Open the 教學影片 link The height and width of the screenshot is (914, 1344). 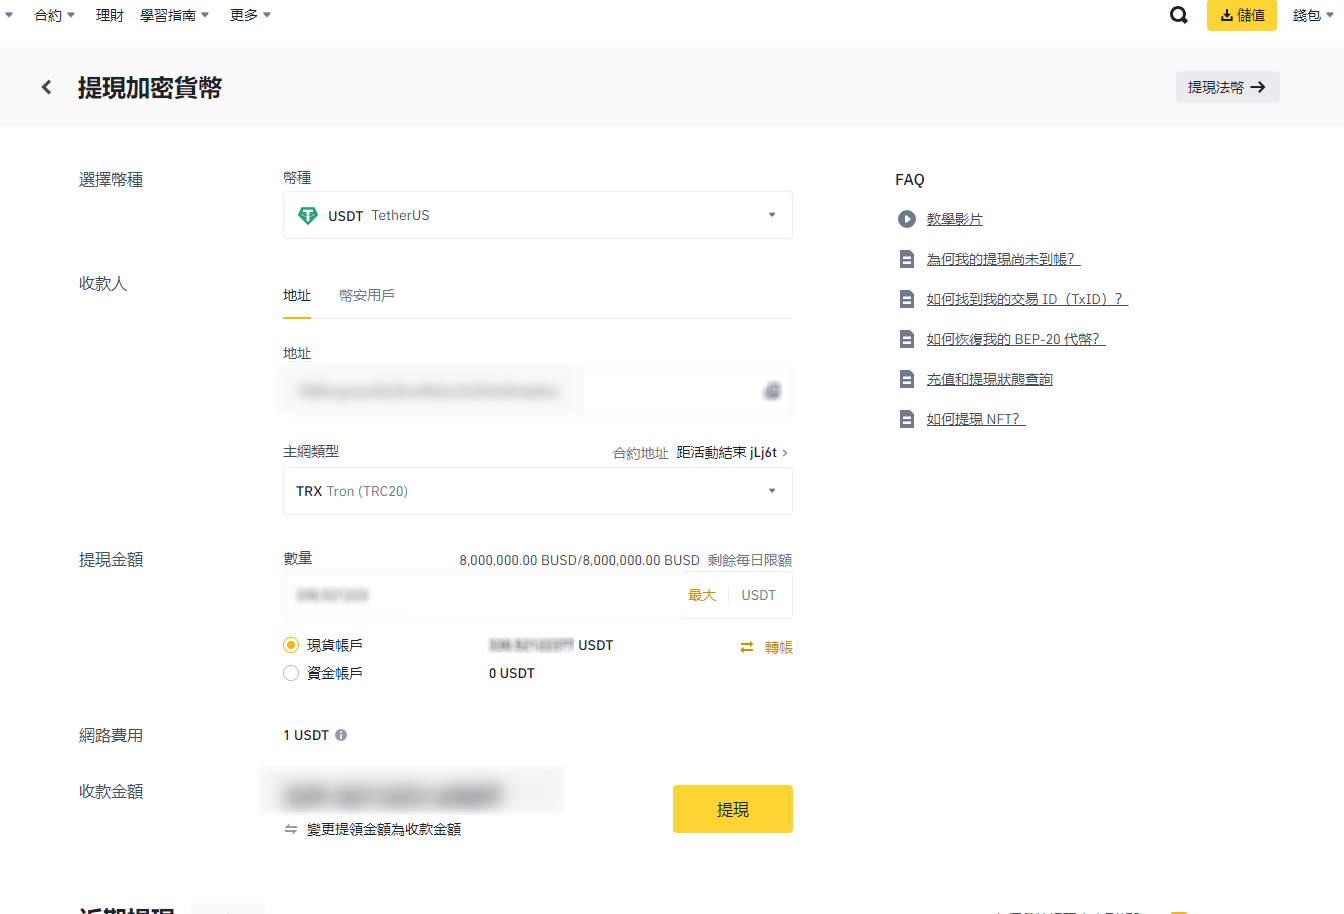pyautogui.click(x=955, y=219)
